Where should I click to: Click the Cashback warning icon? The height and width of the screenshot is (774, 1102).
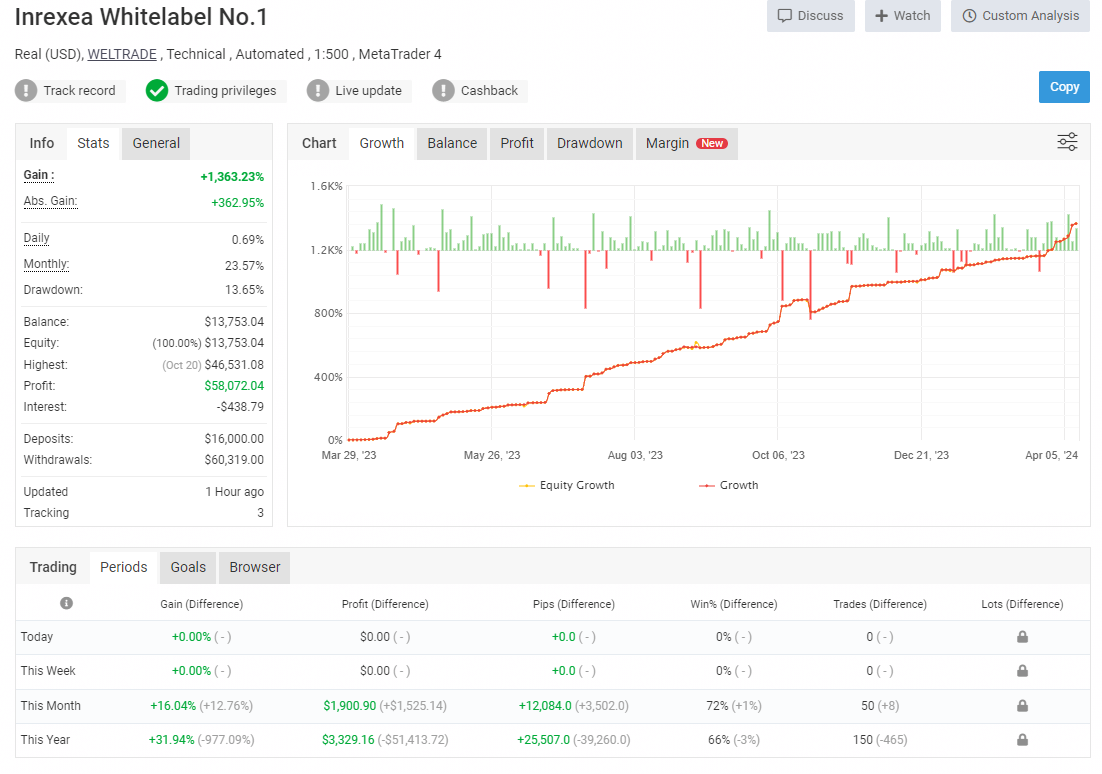[x=443, y=91]
